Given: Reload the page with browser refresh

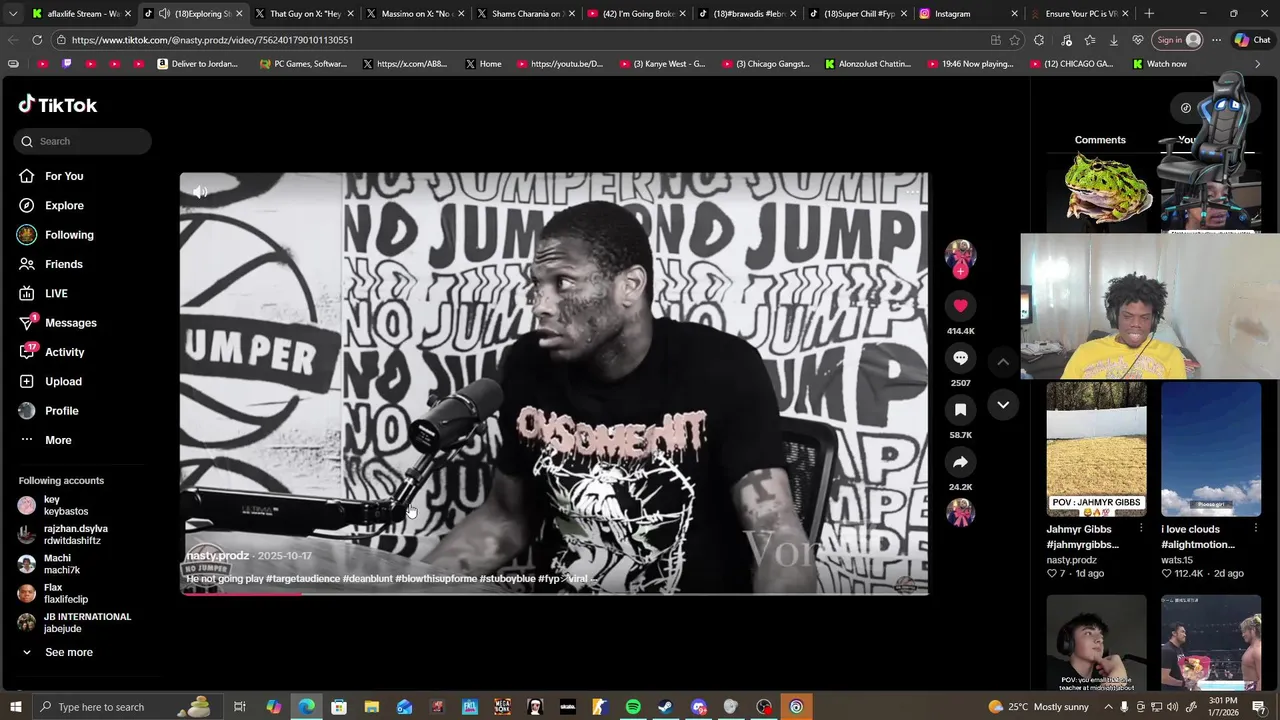Looking at the screenshot, I should (37, 40).
